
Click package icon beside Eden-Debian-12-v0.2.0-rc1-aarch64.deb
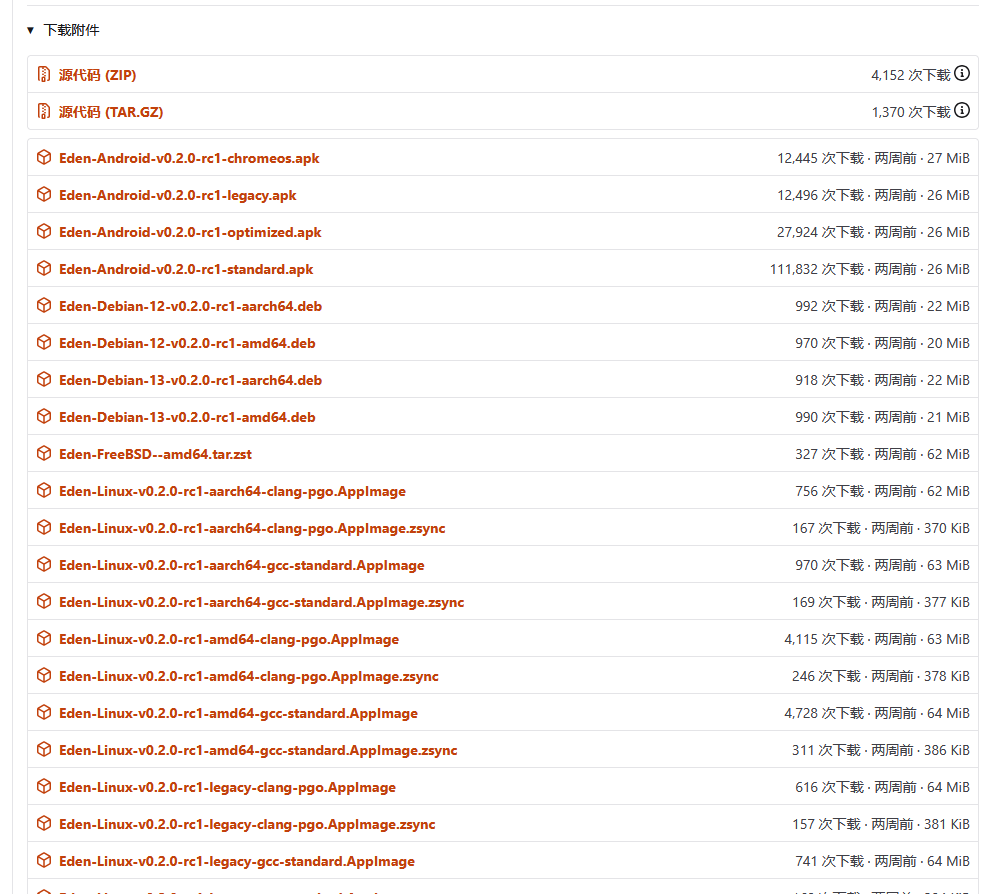pyautogui.click(x=44, y=305)
